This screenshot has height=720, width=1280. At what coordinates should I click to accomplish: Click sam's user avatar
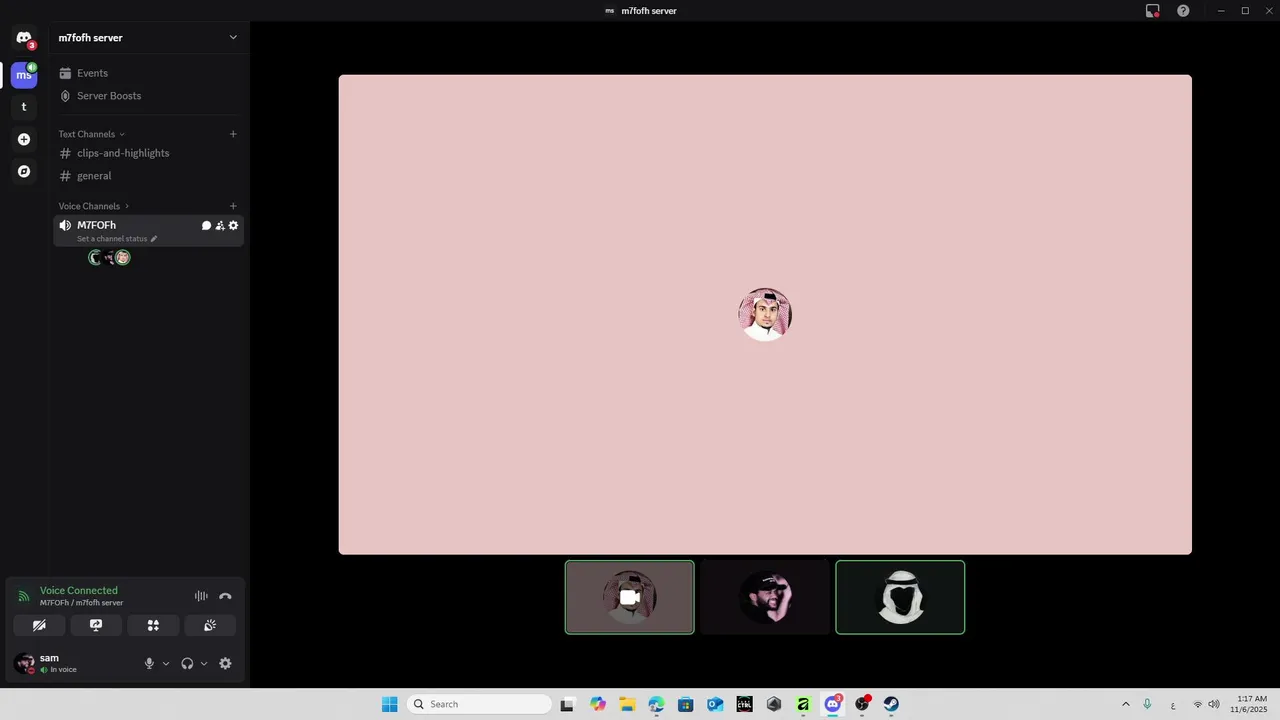coord(24,663)
